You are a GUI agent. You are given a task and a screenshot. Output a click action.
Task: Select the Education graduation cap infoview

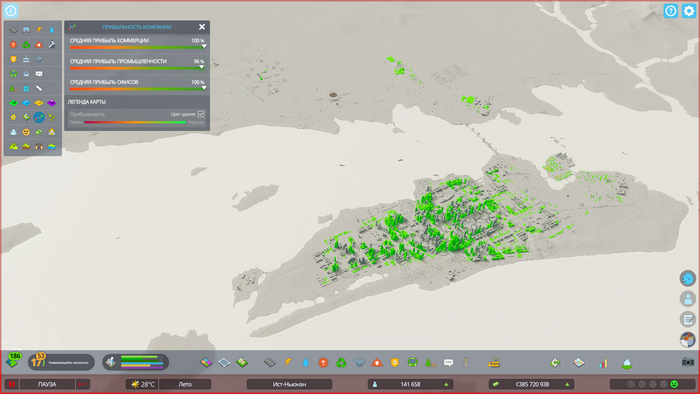click(39, 59)
